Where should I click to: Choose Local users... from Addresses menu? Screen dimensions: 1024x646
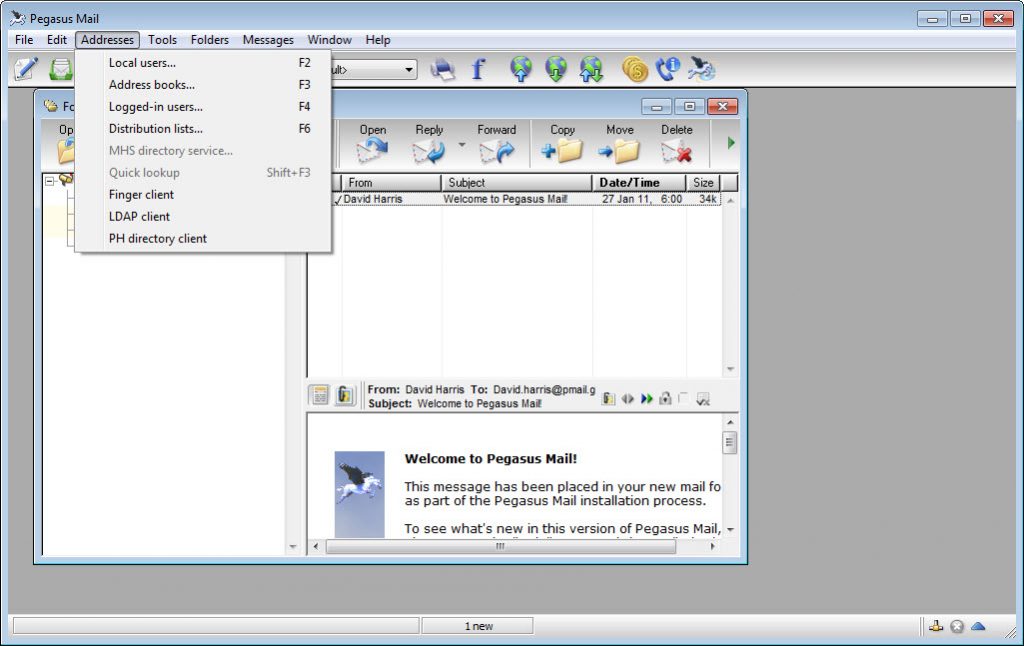[x=203, y=63]
